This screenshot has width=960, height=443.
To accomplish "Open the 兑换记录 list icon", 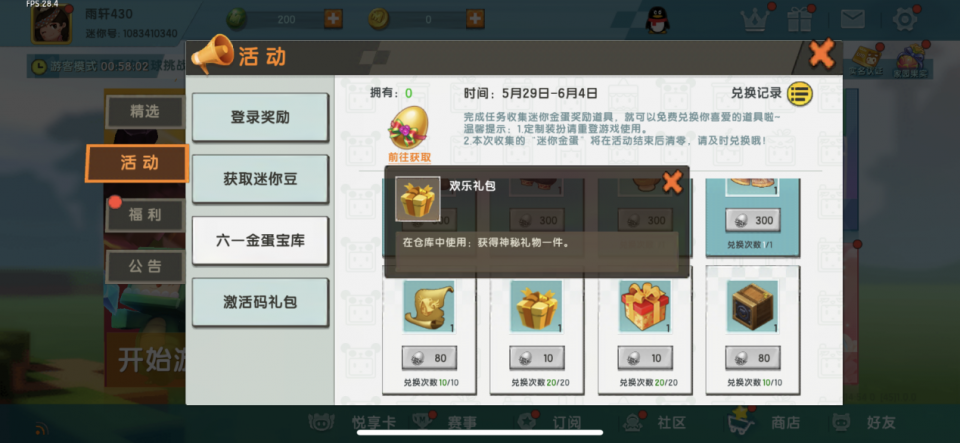I will pyautogui.click(x=800, y=94).
